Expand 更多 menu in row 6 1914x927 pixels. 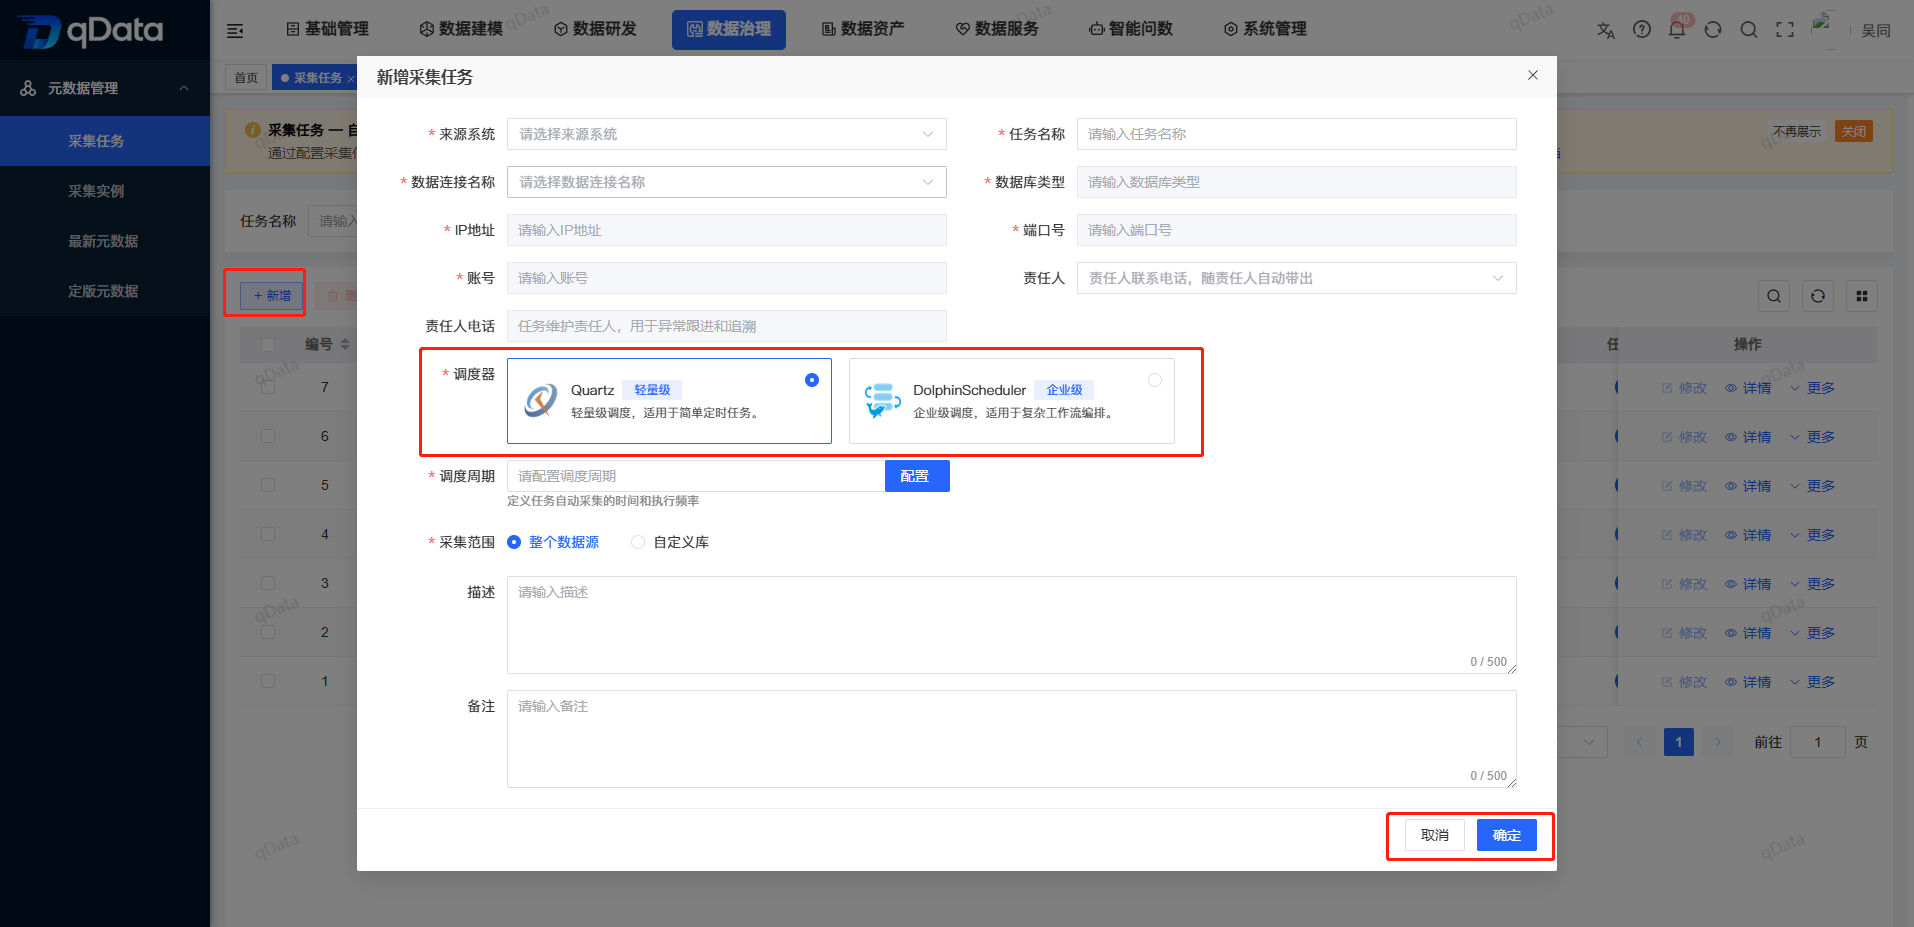click(x=1812, y=437)
